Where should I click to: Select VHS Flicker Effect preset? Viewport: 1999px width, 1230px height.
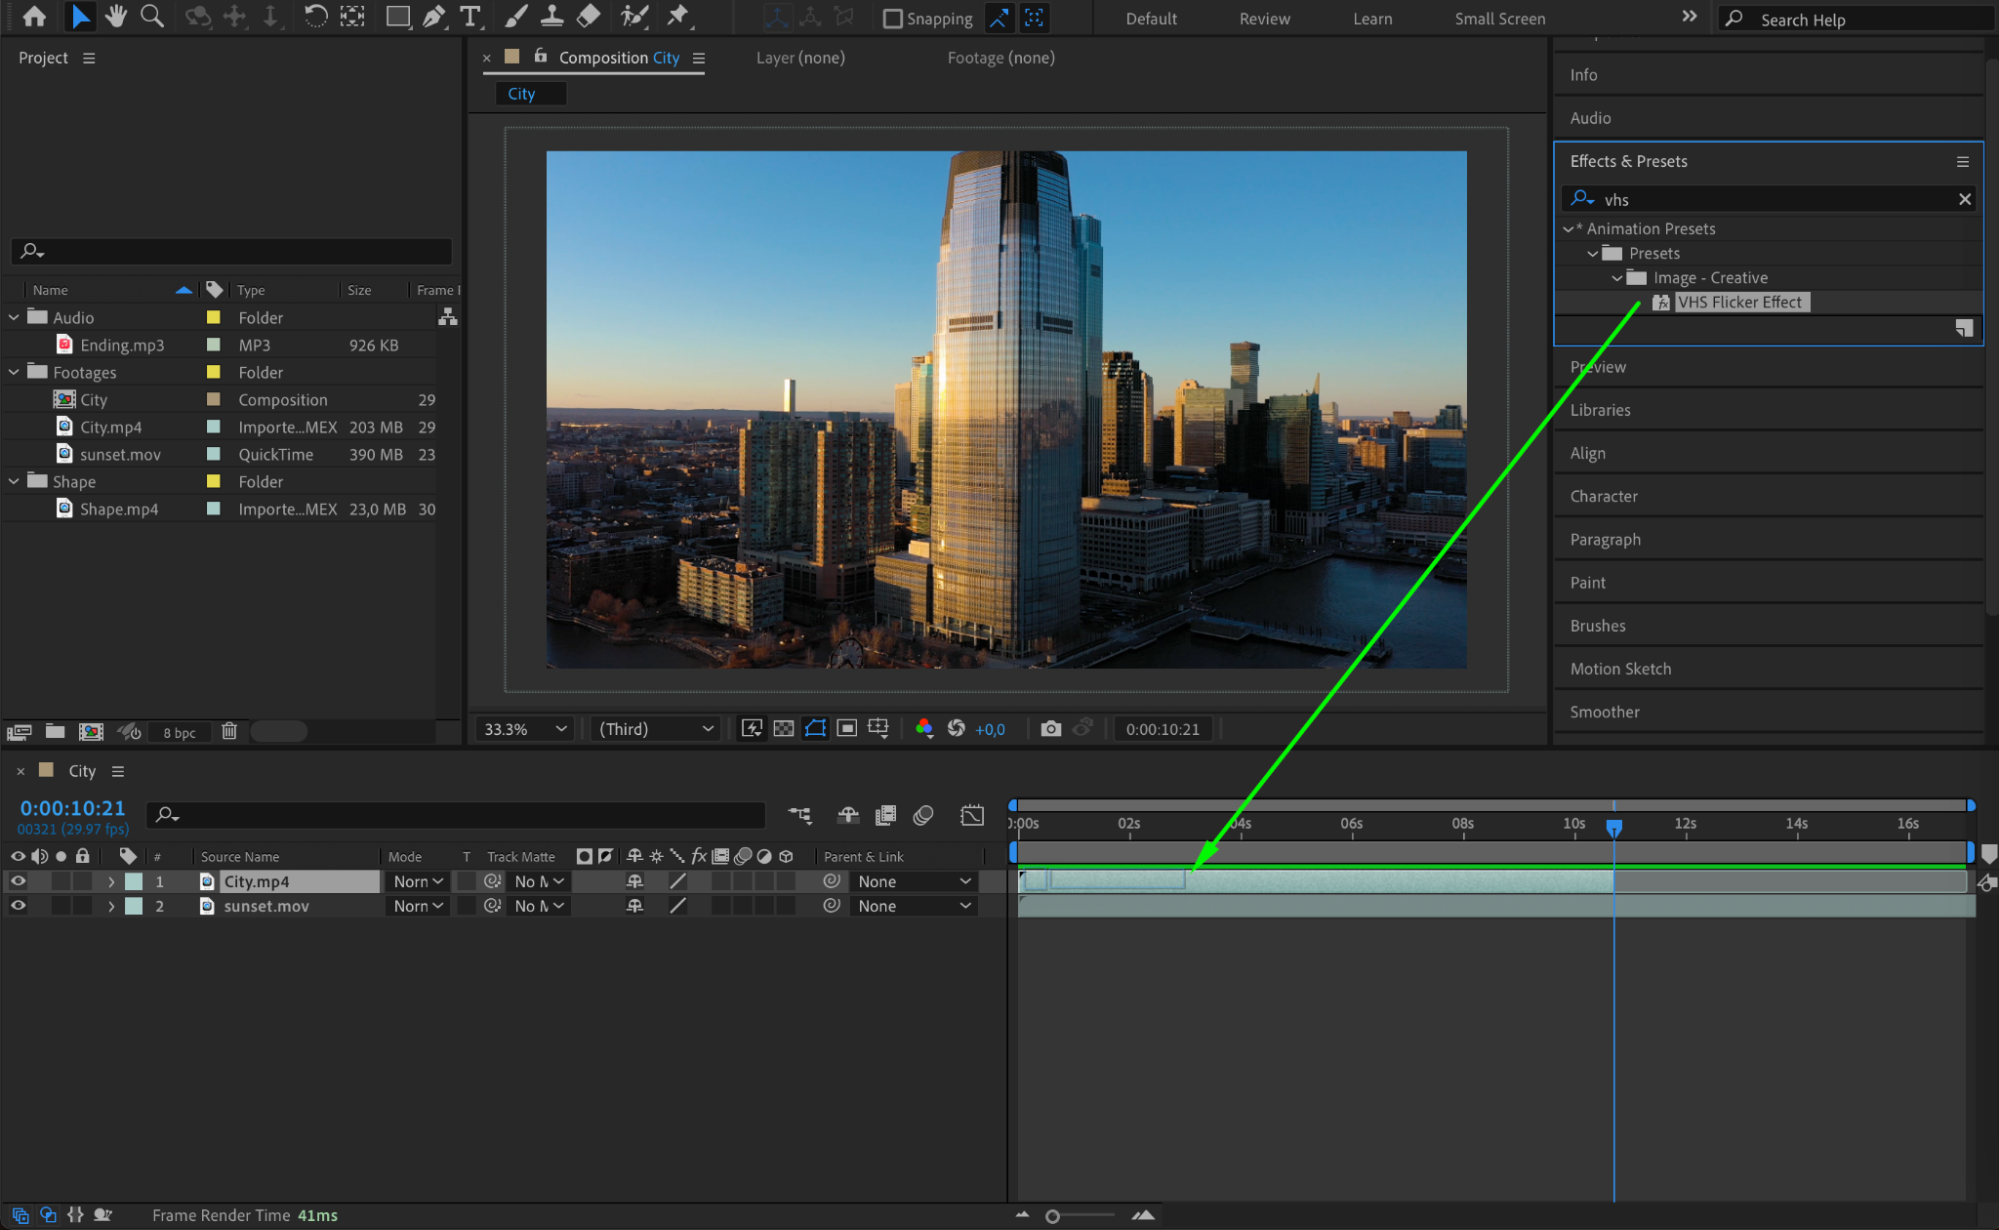pyautogui.click(x=1739, y=302)
